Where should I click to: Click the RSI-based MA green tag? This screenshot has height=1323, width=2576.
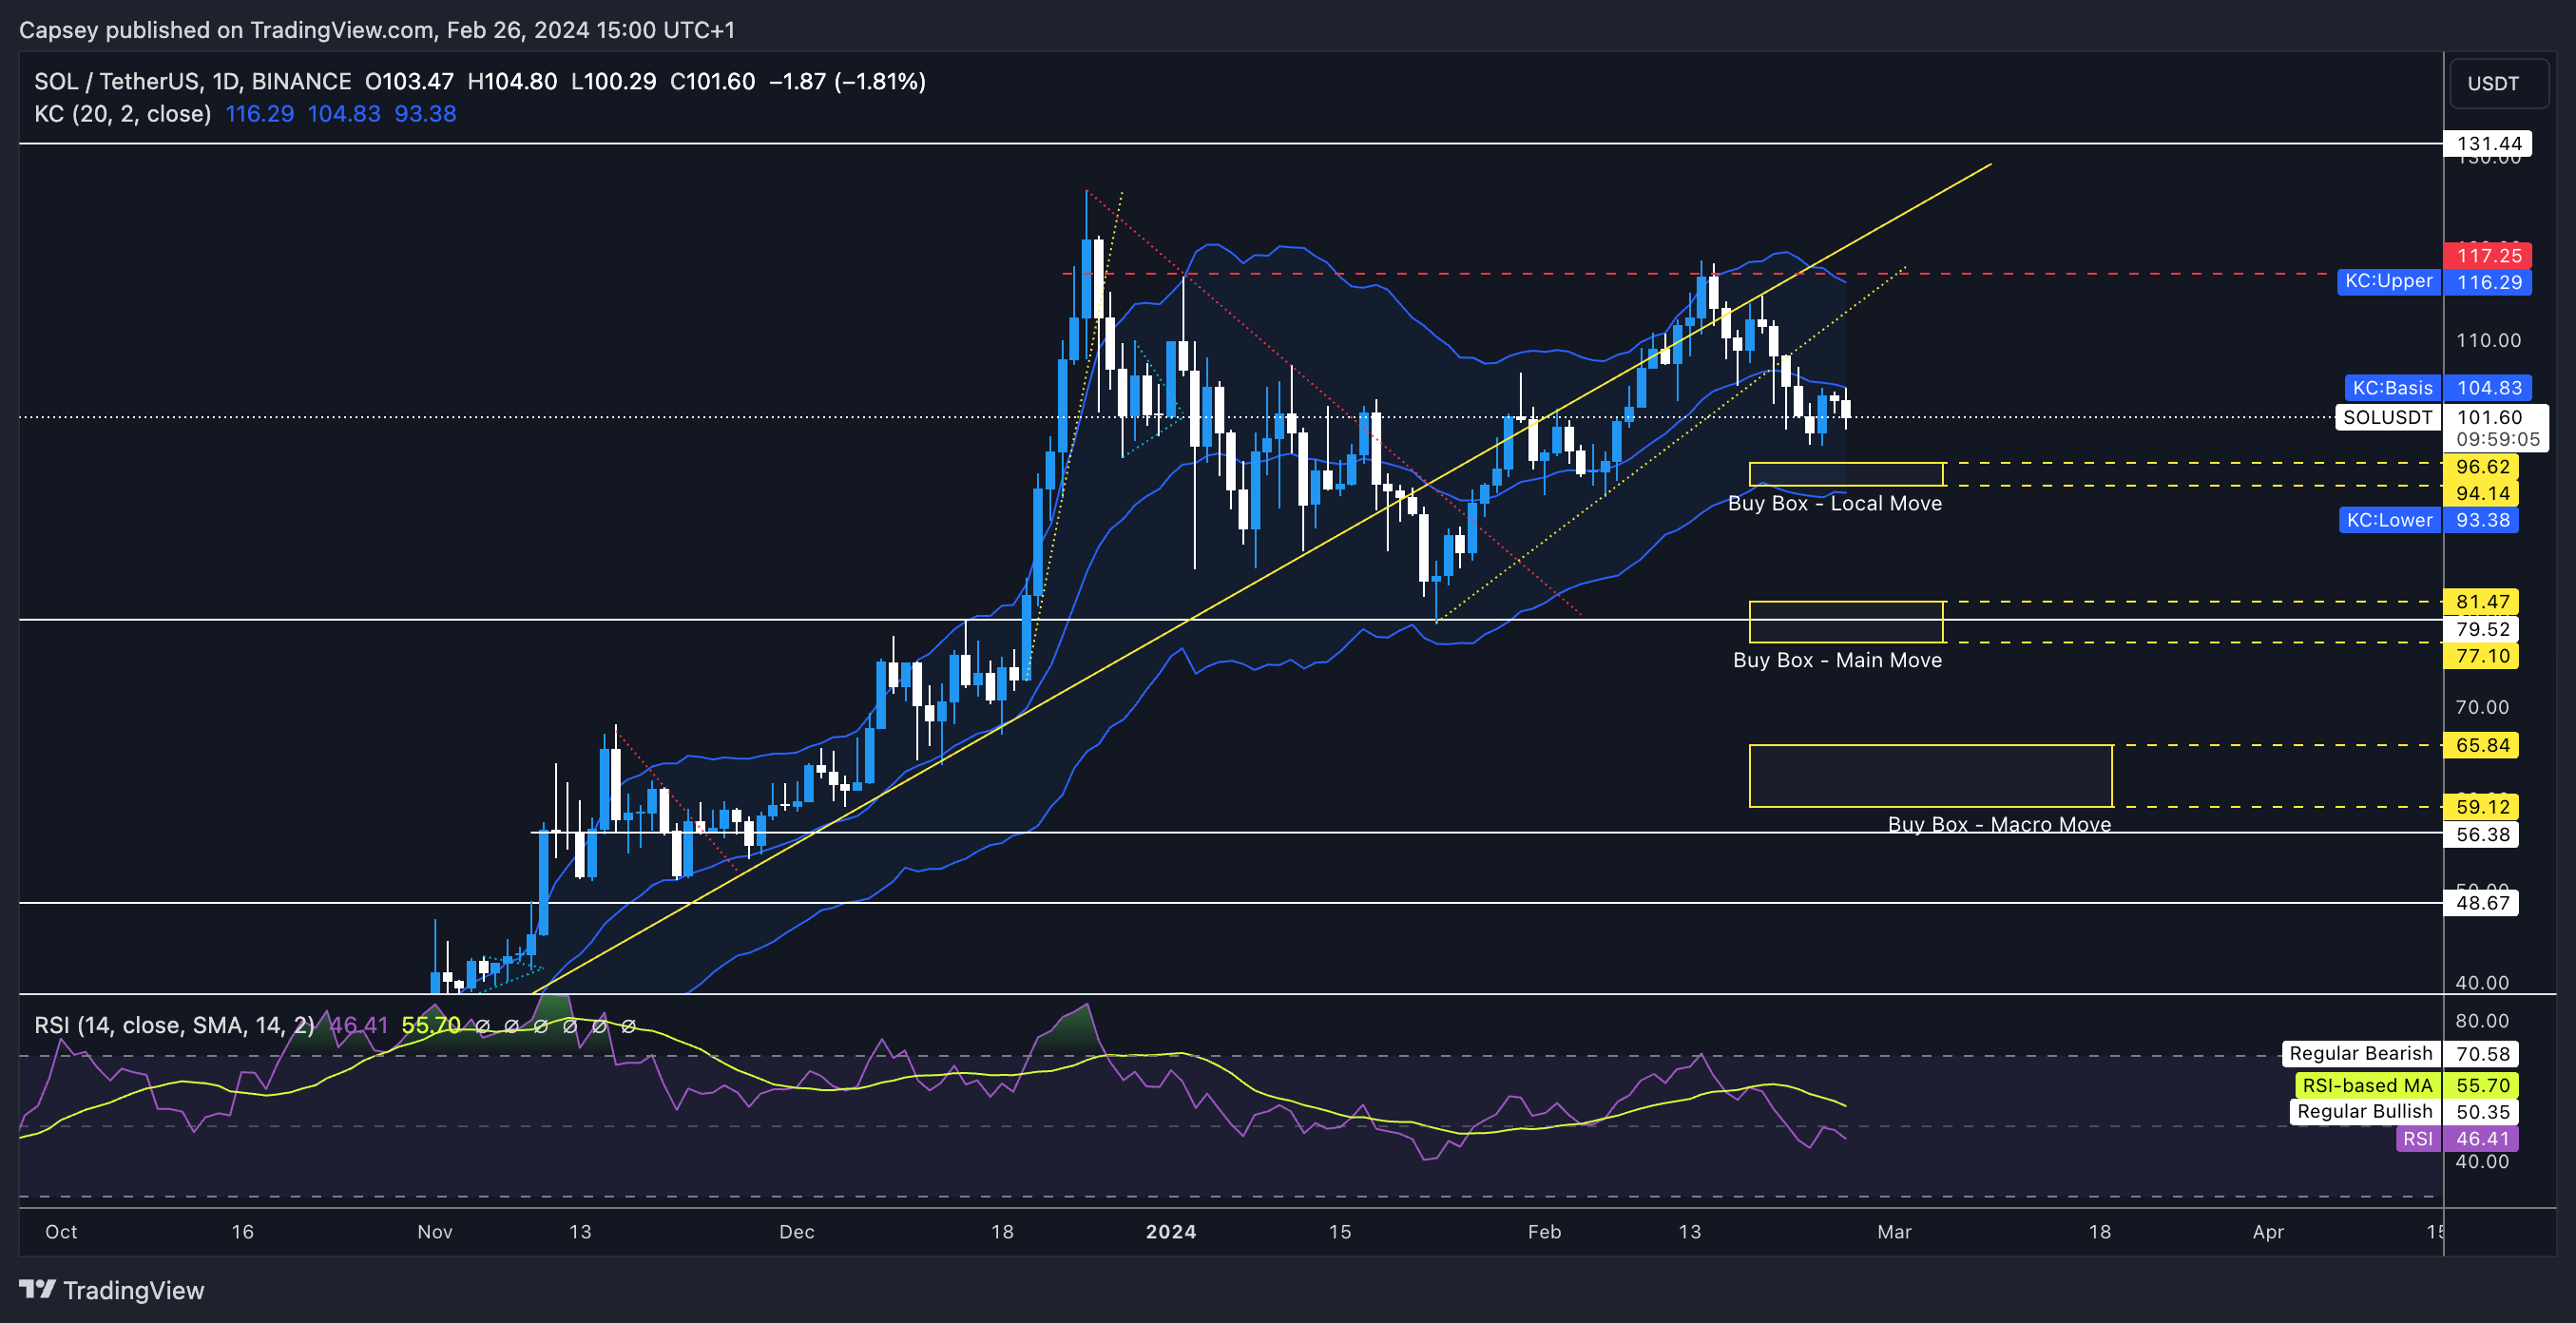pyautogui.click(x=2366, y=1085)
